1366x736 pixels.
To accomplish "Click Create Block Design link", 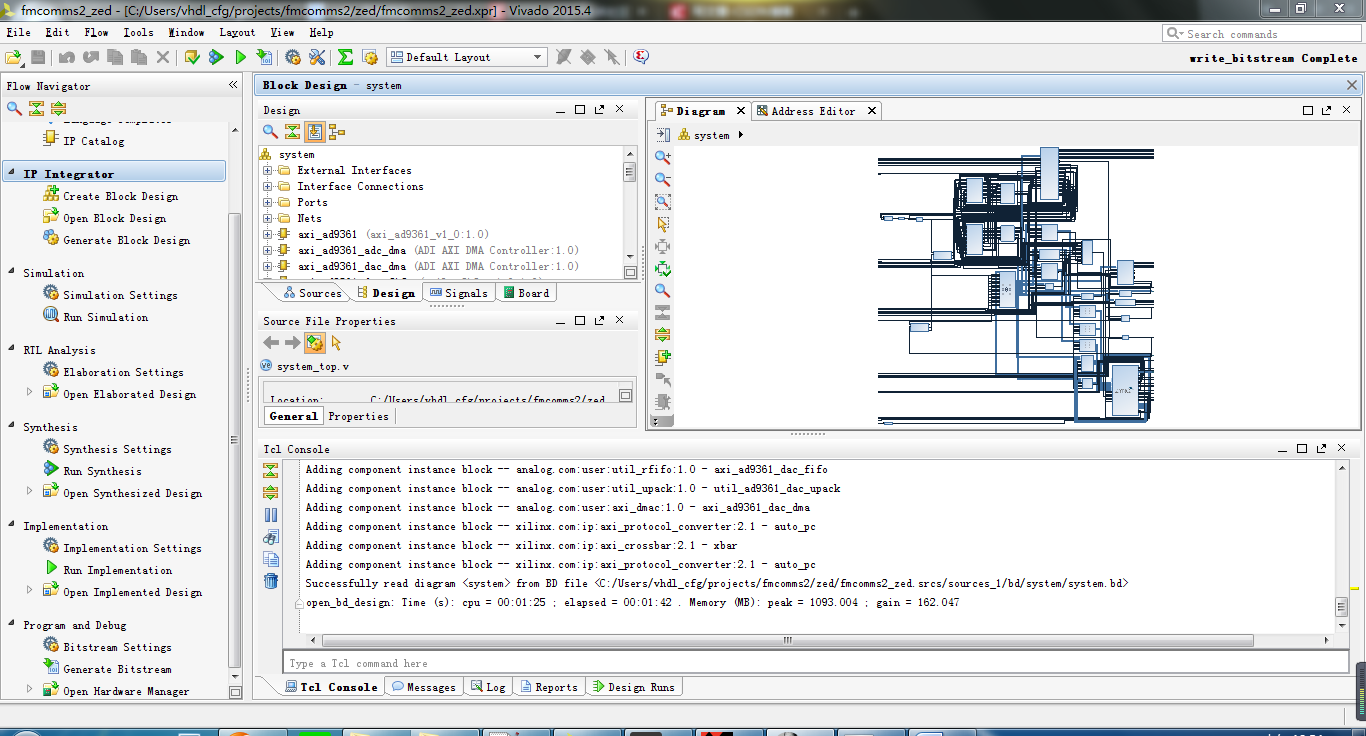I will click(120, 196).
